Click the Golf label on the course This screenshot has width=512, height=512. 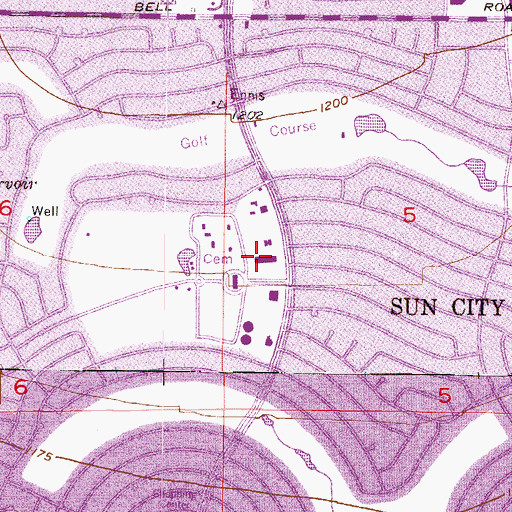click(194, 142)
